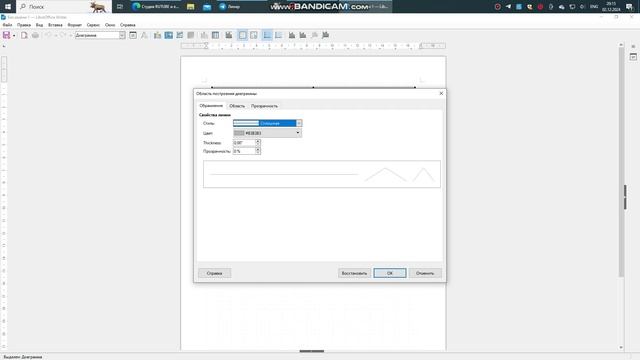
Task: Click the sidebar settings icon at top right
Action: (633, 47)
